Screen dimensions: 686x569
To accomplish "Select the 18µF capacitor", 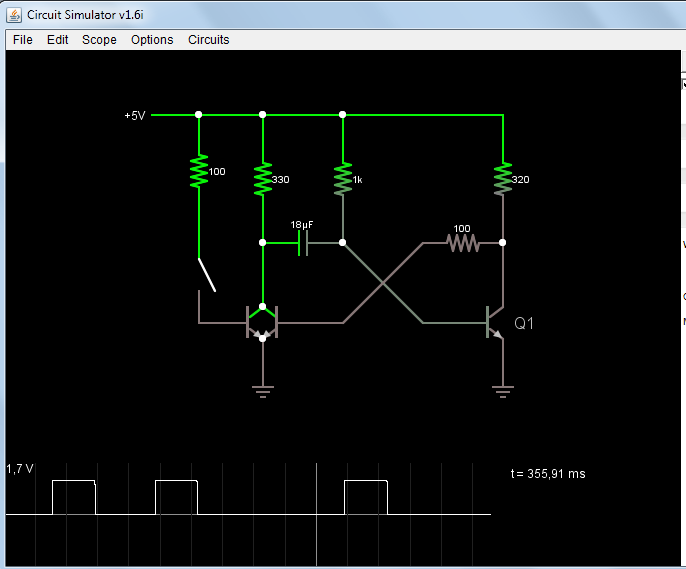I will pos(303,243).
